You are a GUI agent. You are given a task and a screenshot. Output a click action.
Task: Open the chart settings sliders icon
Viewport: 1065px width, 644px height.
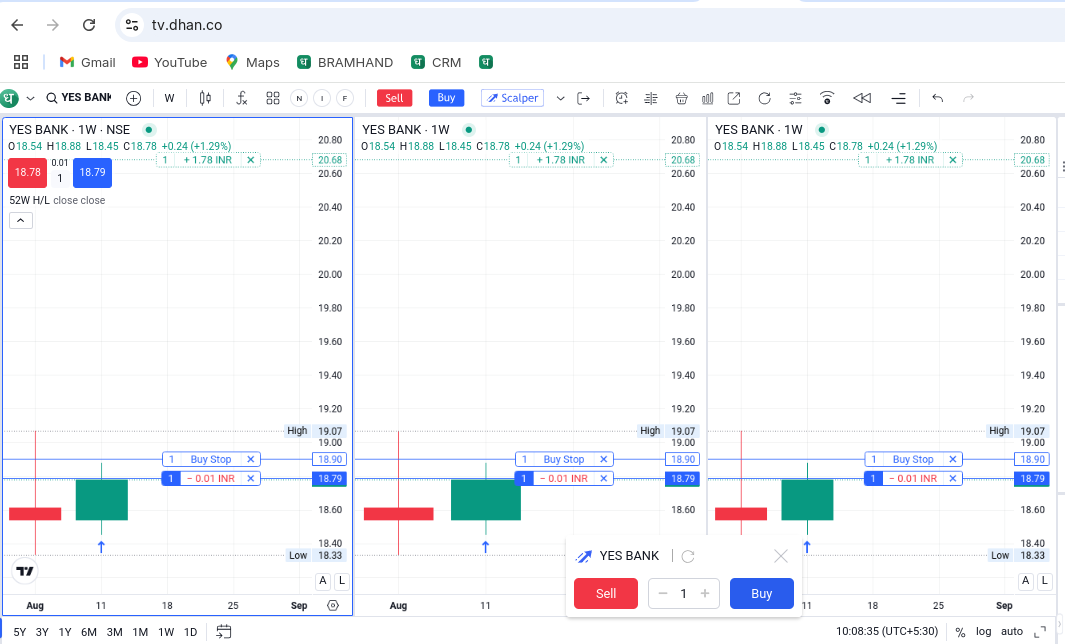(x=795, y=98)
